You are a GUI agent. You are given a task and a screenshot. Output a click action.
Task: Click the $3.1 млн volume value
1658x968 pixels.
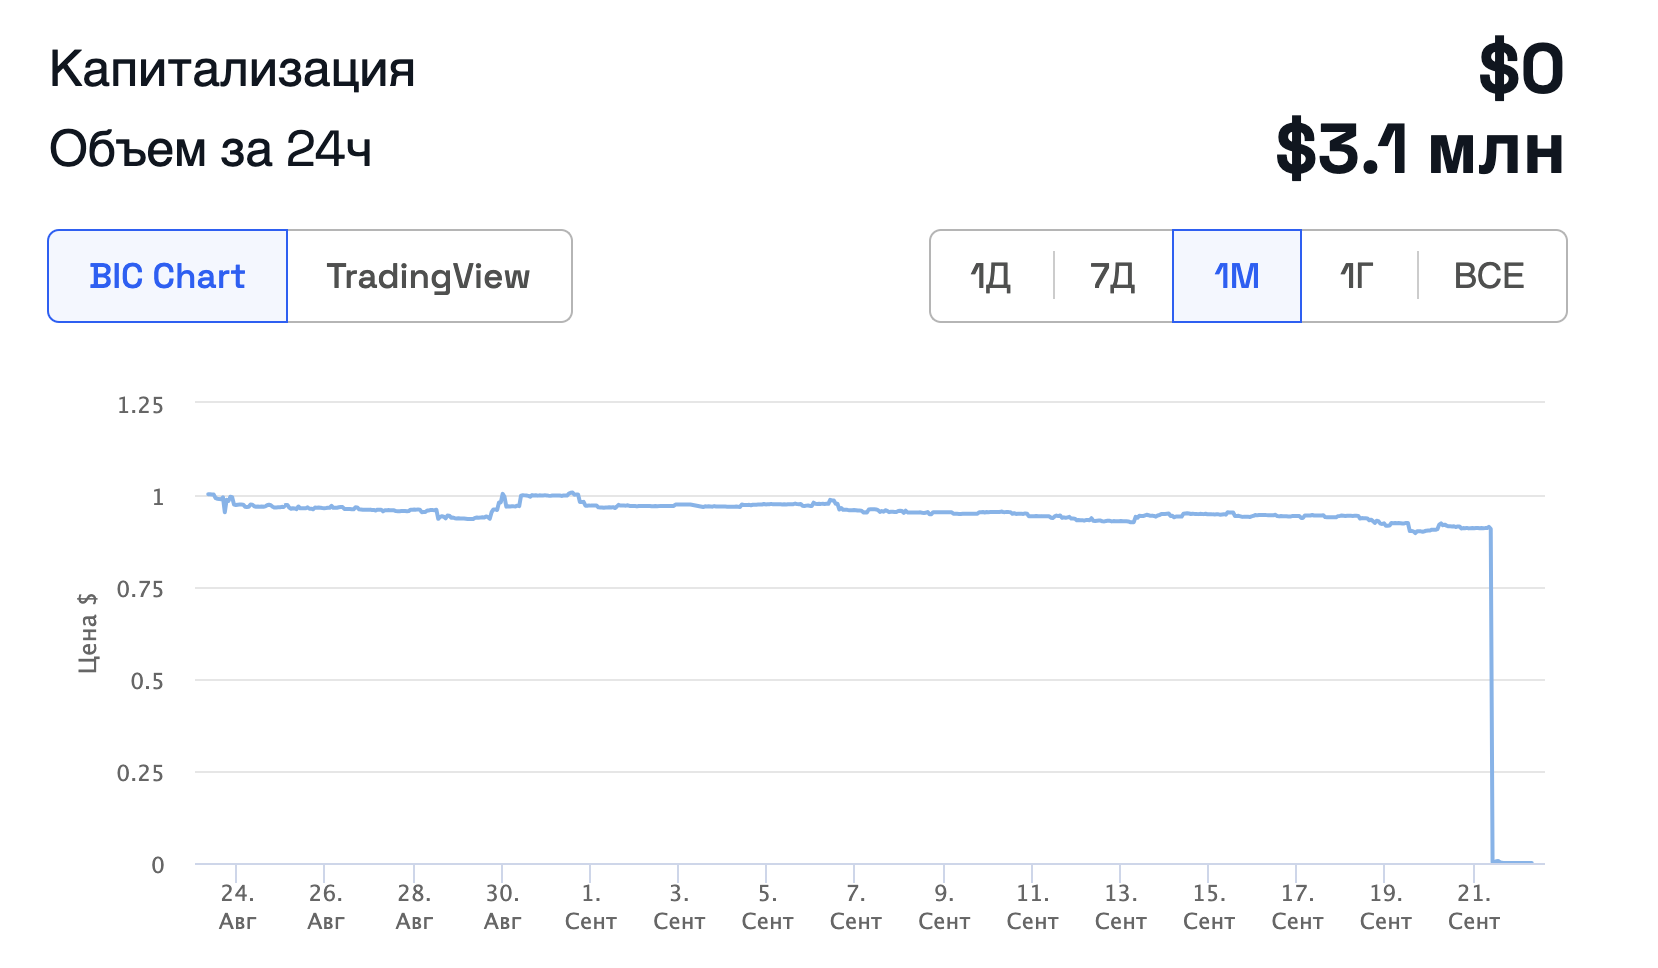tap(1419, 150)
